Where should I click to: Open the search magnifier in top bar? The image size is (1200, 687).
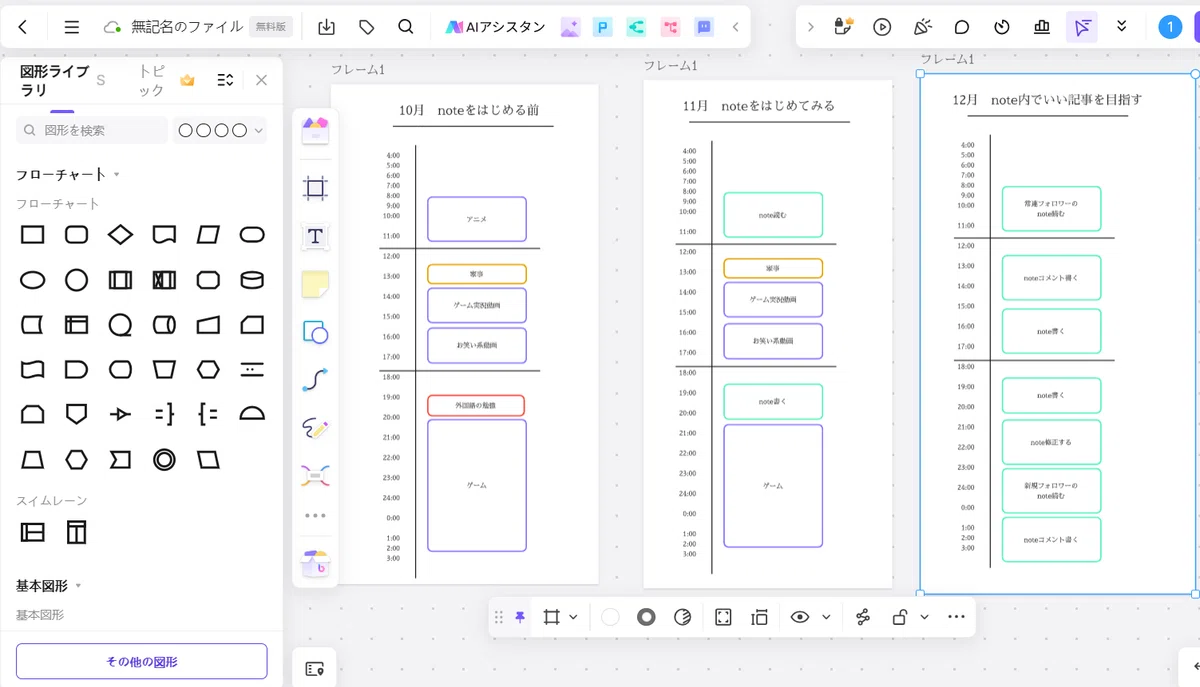(405, 27)
